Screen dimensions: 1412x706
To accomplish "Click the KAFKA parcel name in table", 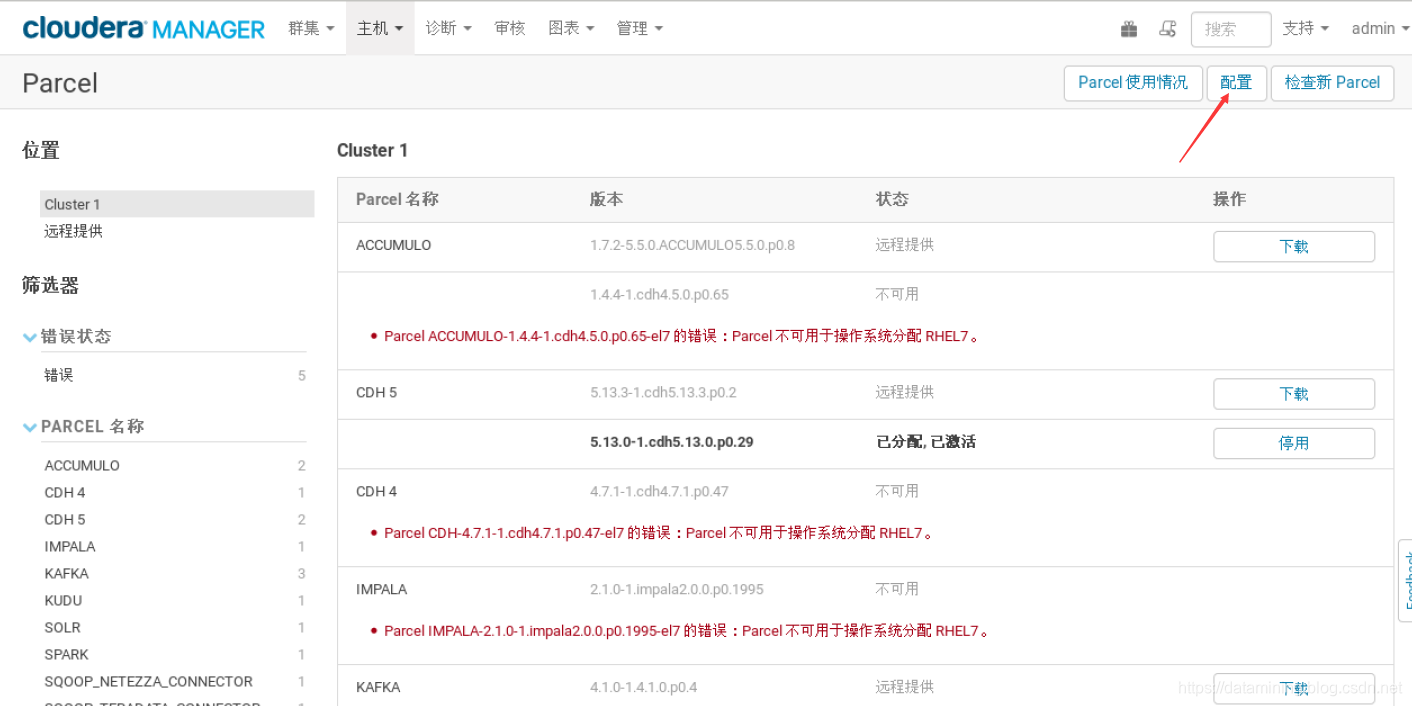I will pos(378,687).
